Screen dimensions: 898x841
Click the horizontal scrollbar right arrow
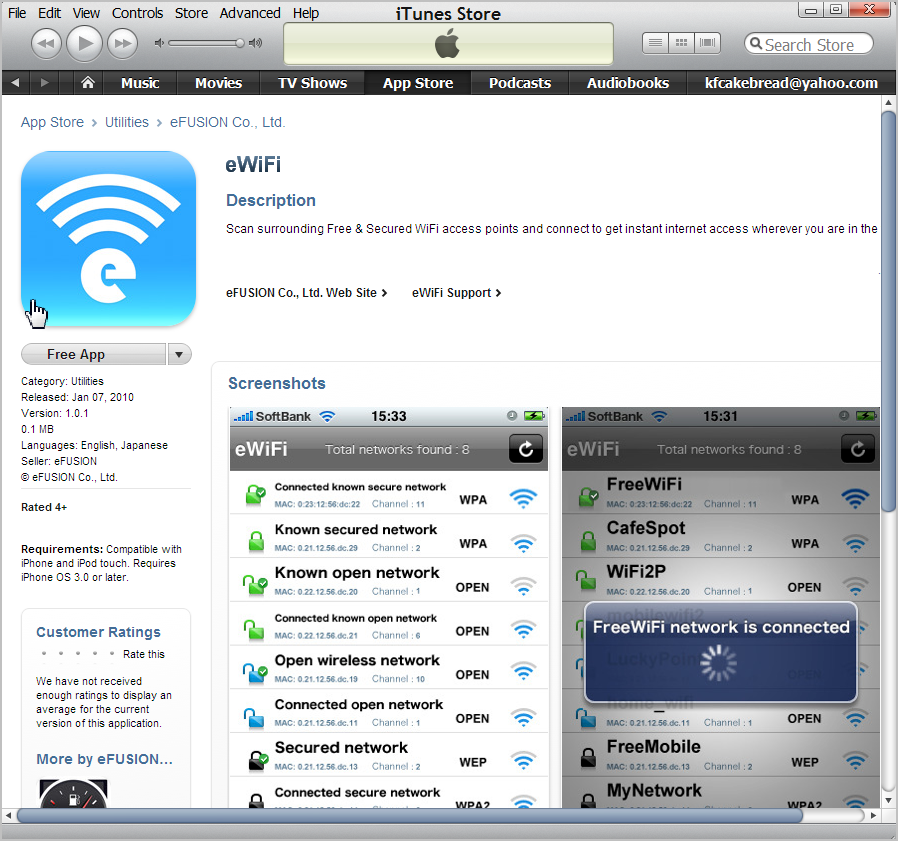(873, 815)
